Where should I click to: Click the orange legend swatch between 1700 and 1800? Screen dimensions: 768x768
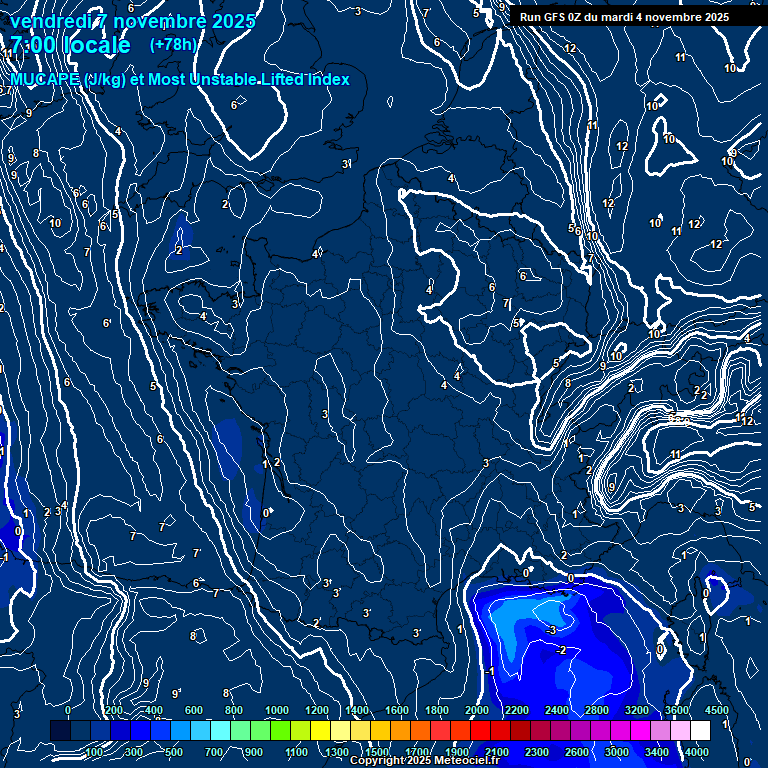pyautogui.click(x=420, y=730)
